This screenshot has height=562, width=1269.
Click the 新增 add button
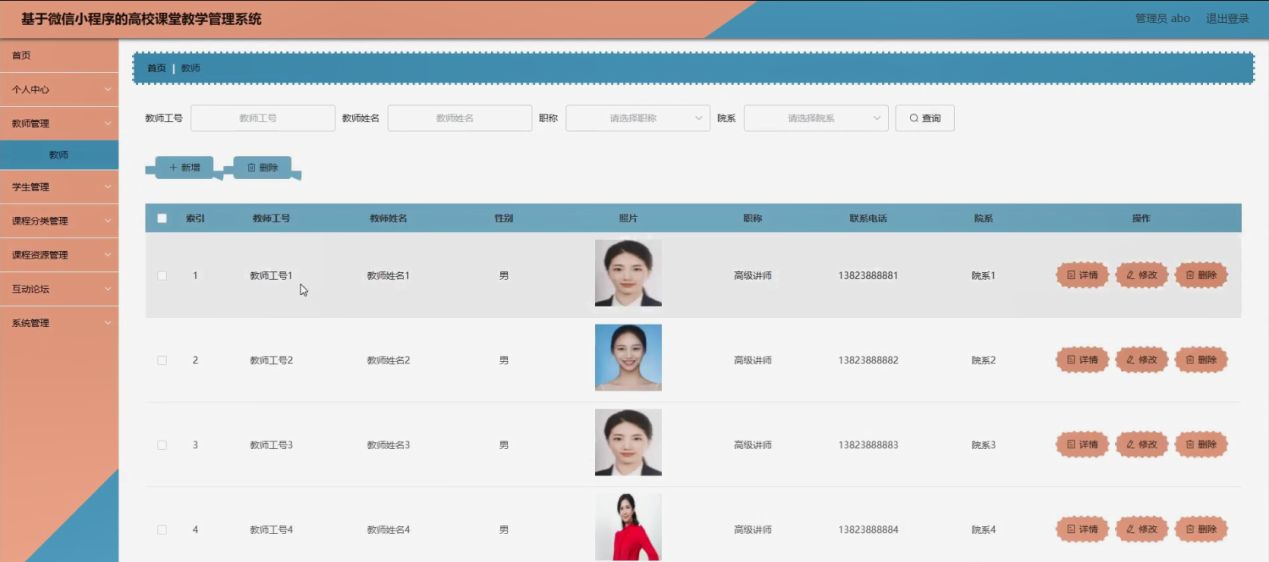coord(185,168)
